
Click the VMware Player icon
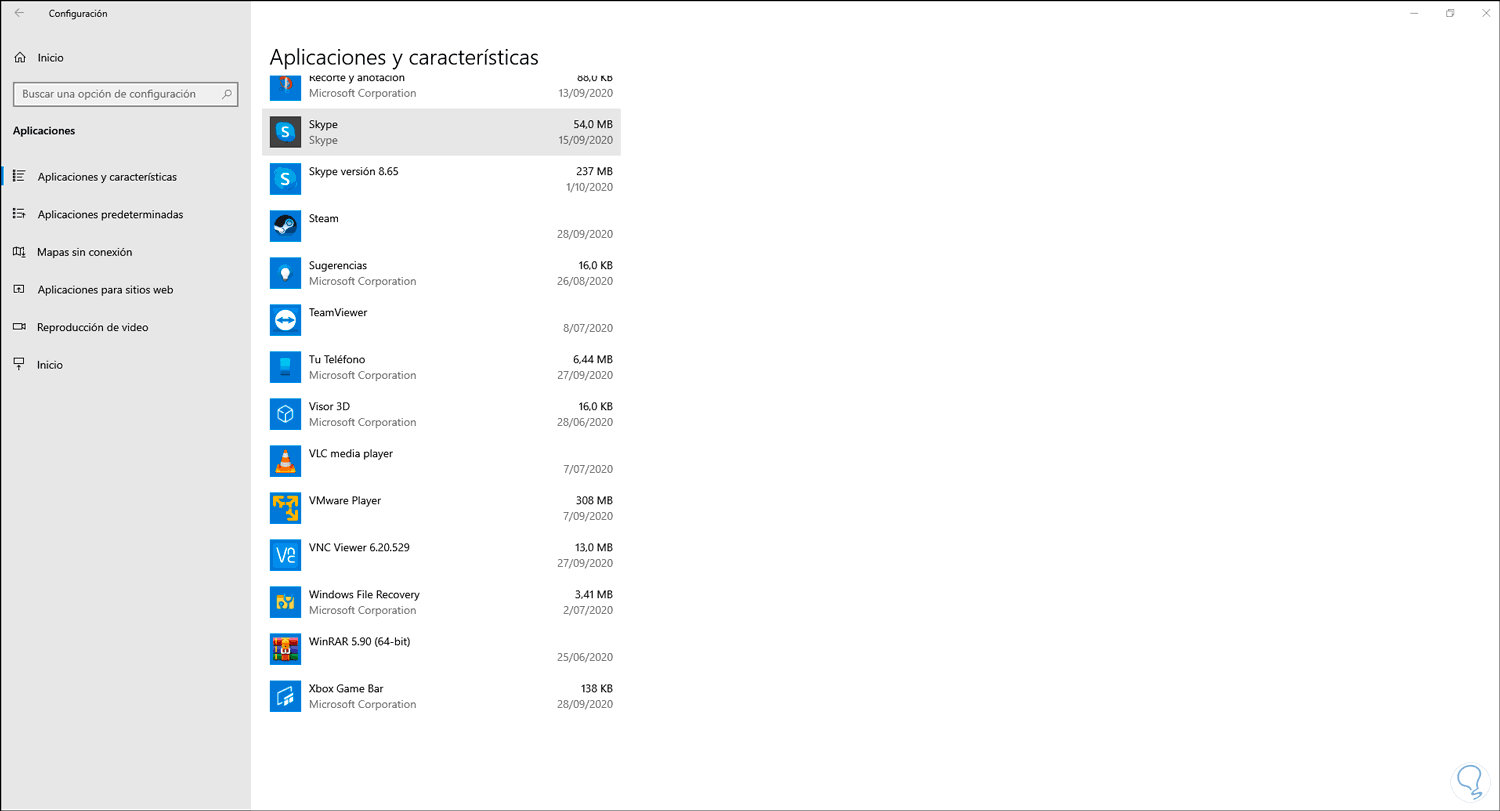pos(285,508)
